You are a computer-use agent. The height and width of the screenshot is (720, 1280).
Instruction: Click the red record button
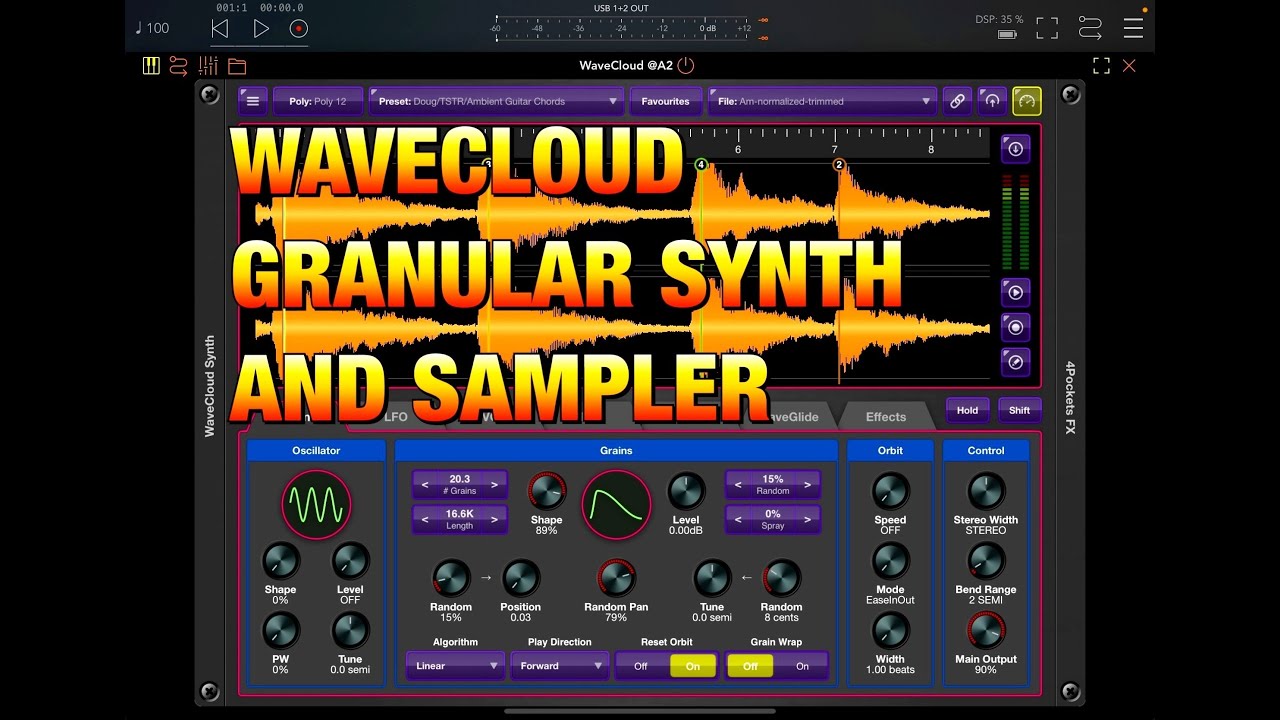coord(298,29)
